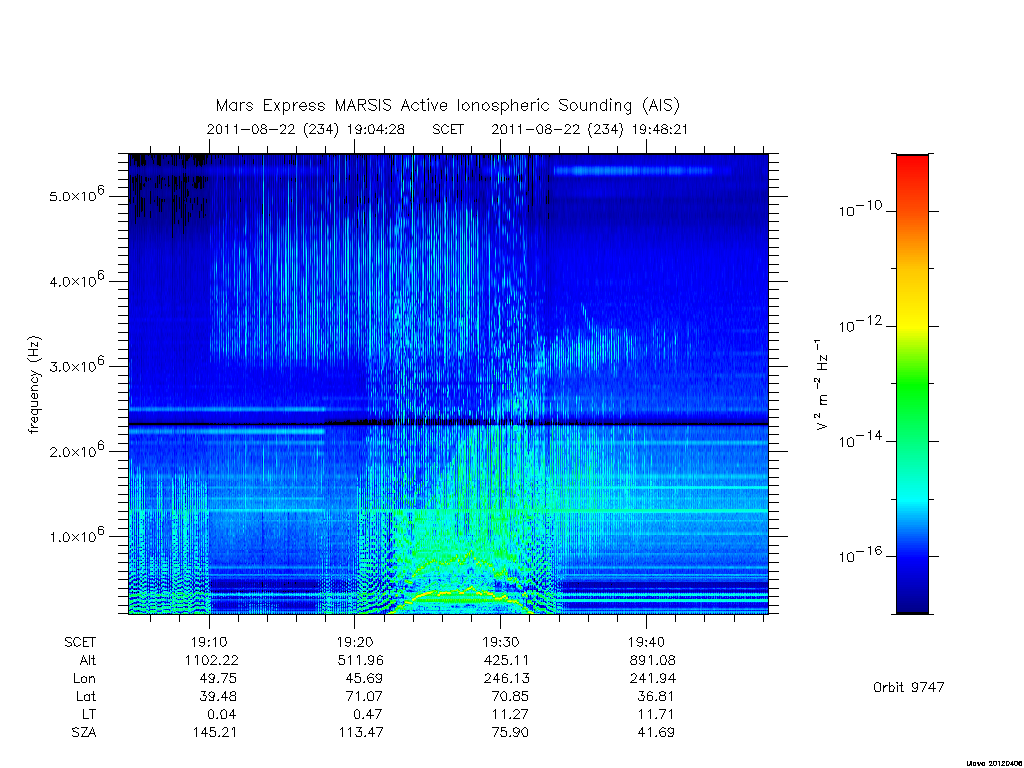Click latitude value 36.81
Screen dimensions: 1024x768
pyautogui.click(x=656, y=696)
